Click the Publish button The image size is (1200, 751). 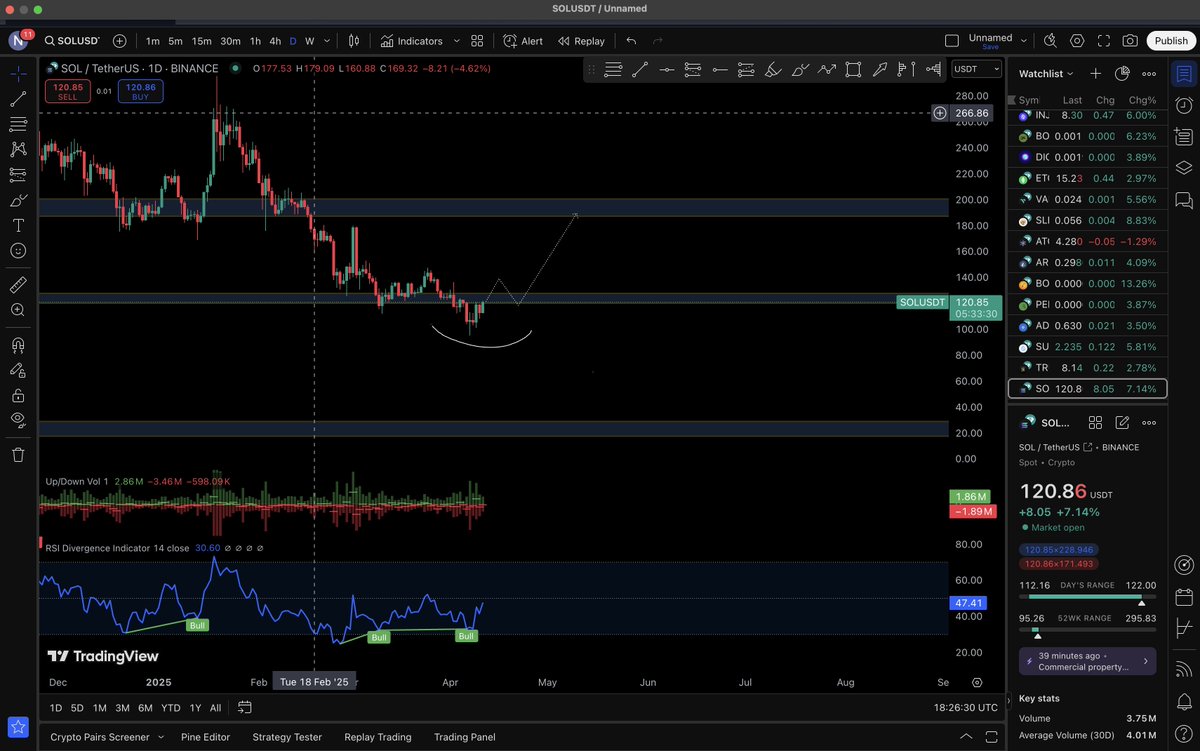point(1171,41)
